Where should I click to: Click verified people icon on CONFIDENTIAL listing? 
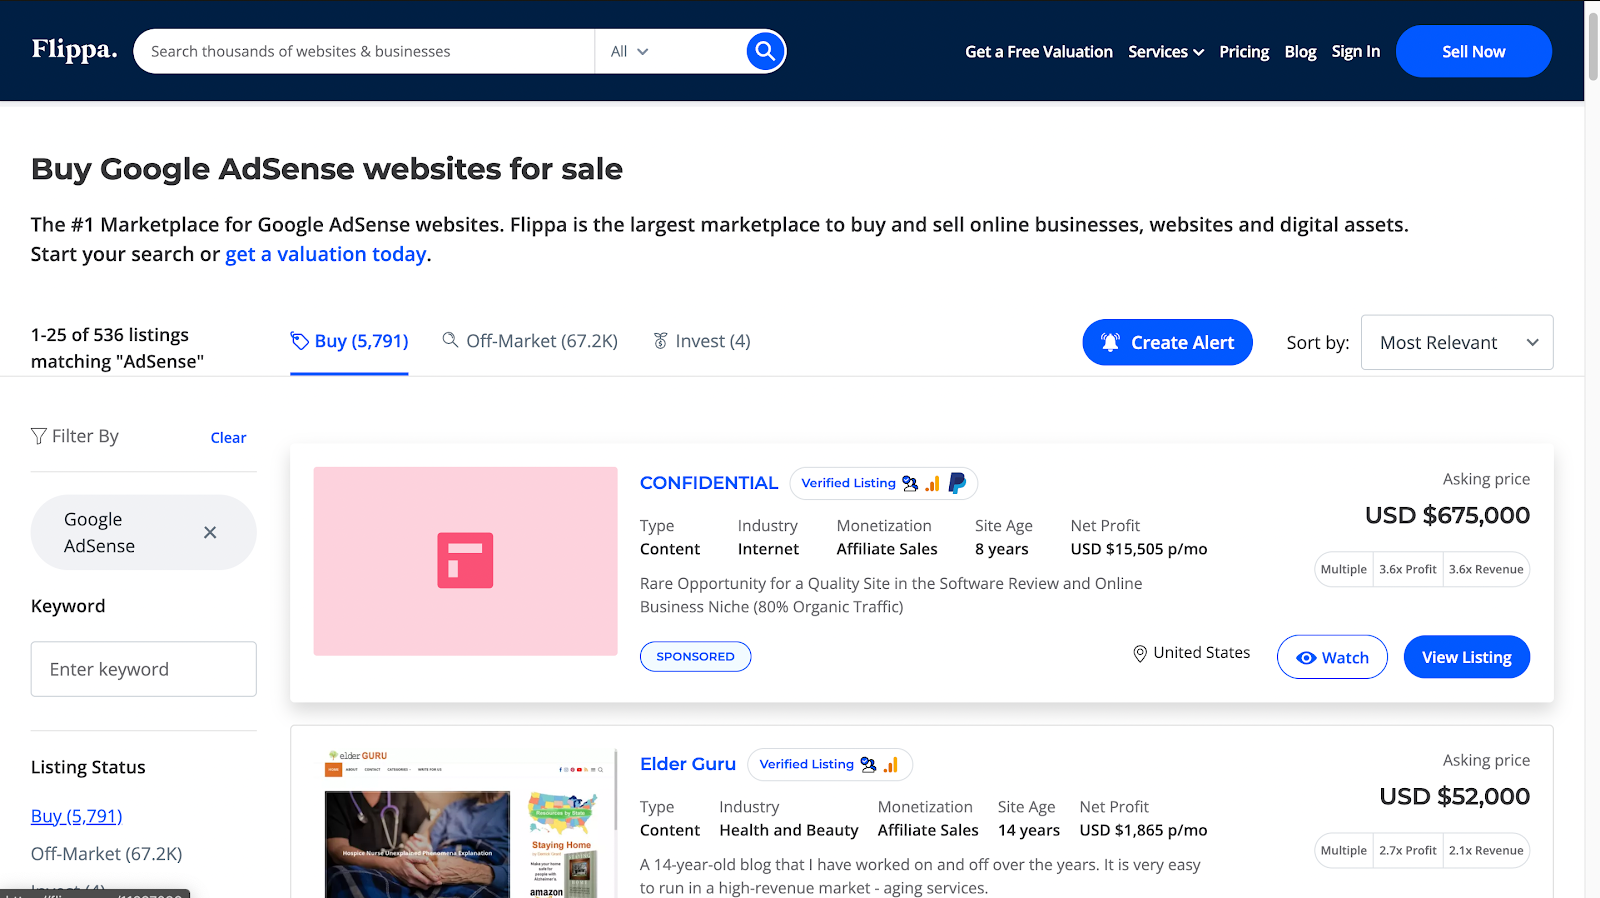[x=910, y=483]
